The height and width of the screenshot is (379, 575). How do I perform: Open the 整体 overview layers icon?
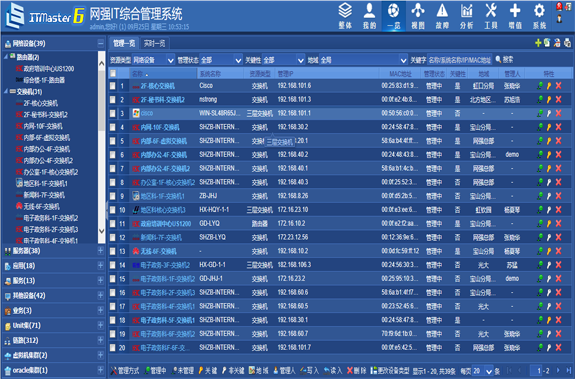[345, 16]
